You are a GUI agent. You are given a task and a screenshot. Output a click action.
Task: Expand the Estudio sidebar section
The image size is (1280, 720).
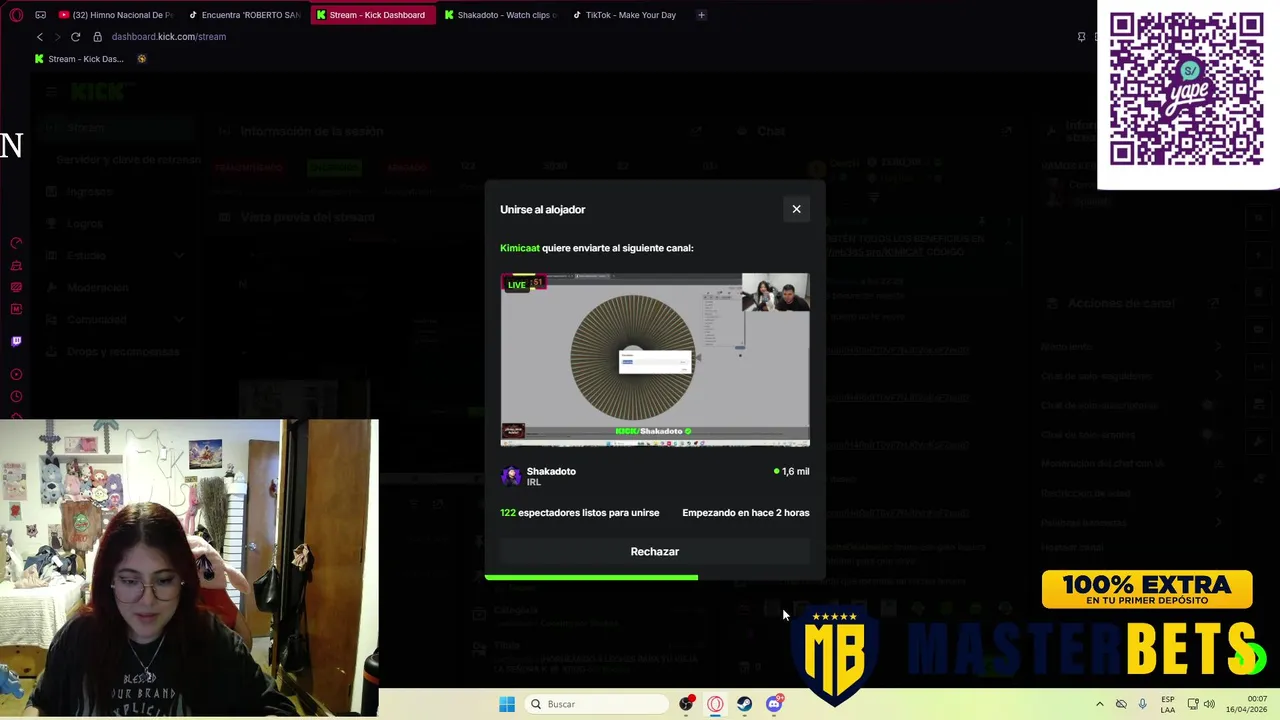[118, 255]
